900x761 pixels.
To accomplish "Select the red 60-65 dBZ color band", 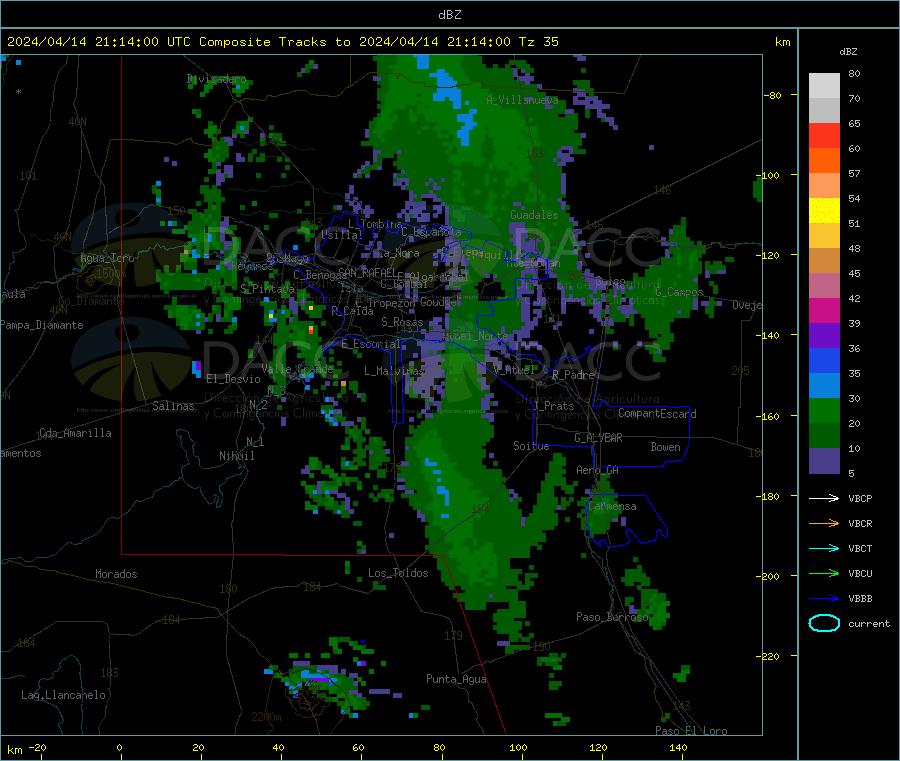I will pyautogui.click(x=824, y=135).
